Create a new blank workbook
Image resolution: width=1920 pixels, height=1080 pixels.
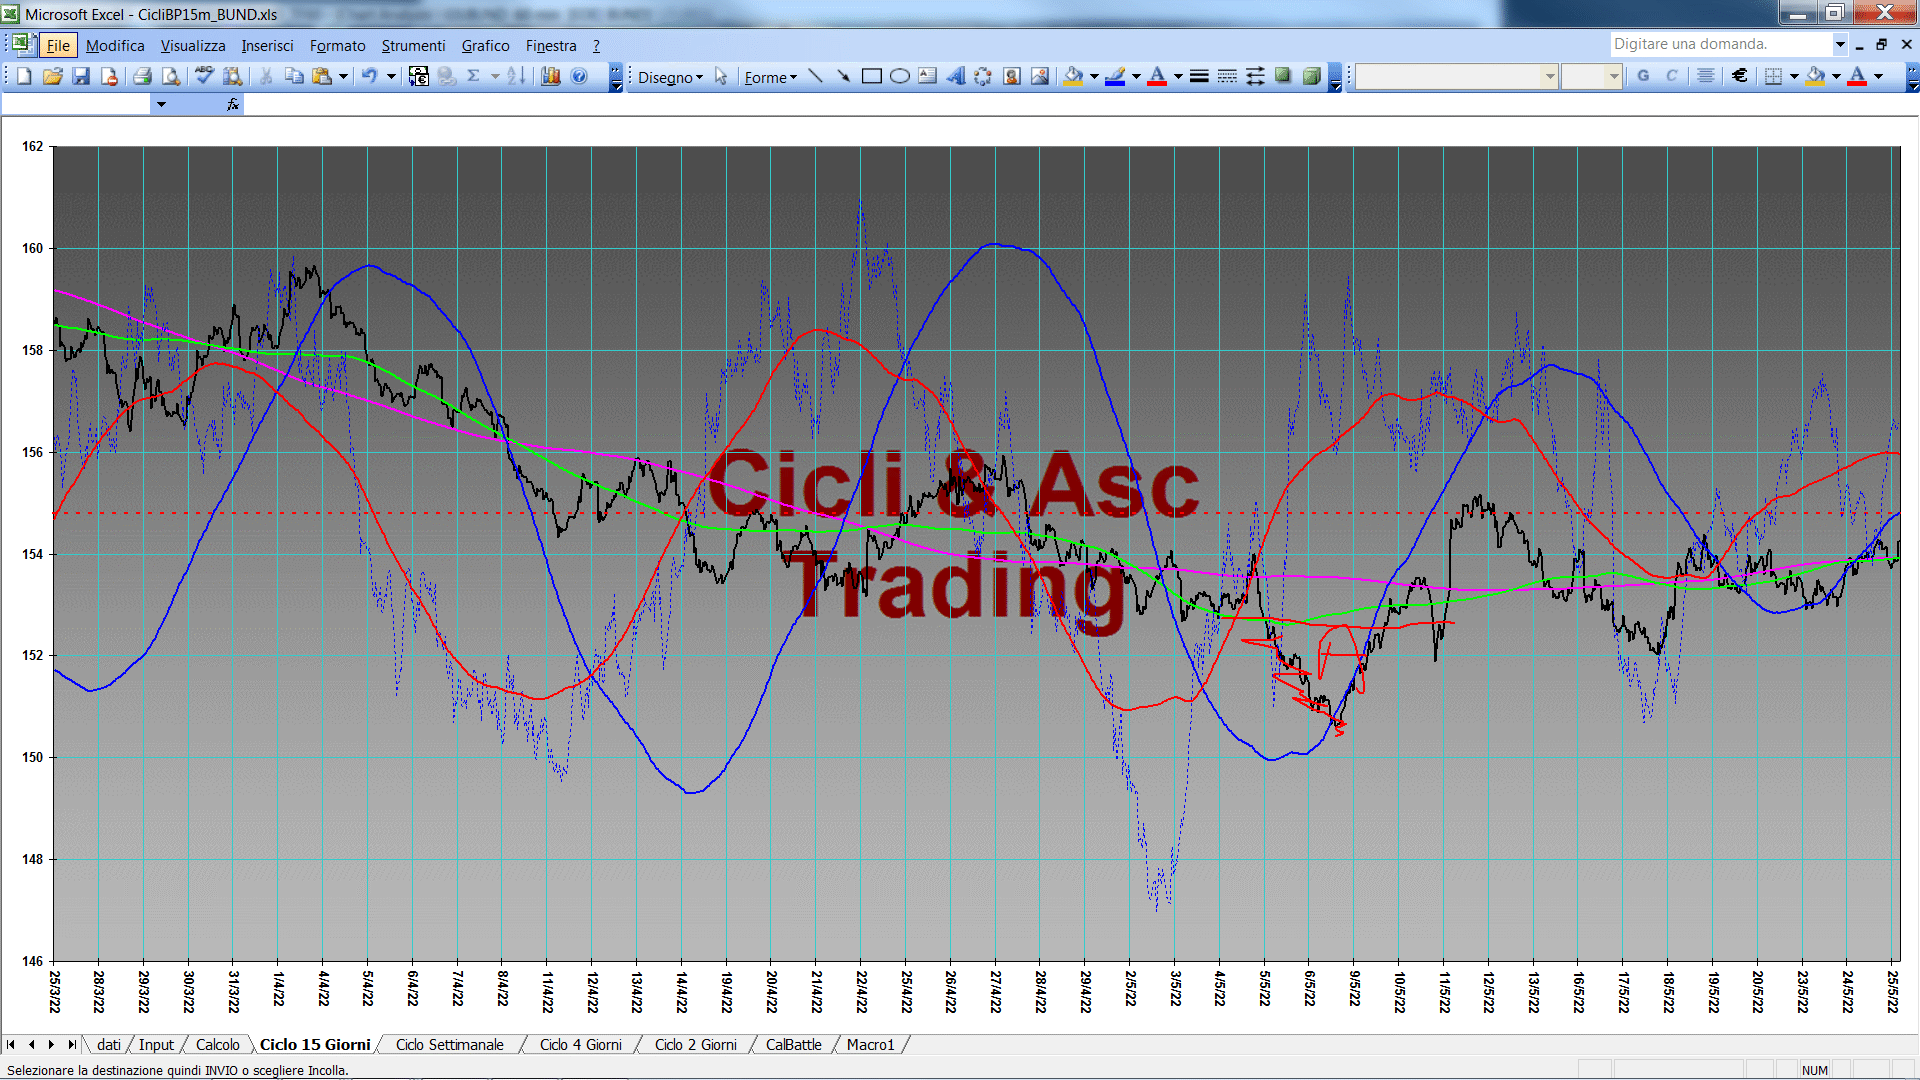pos(24,76)
